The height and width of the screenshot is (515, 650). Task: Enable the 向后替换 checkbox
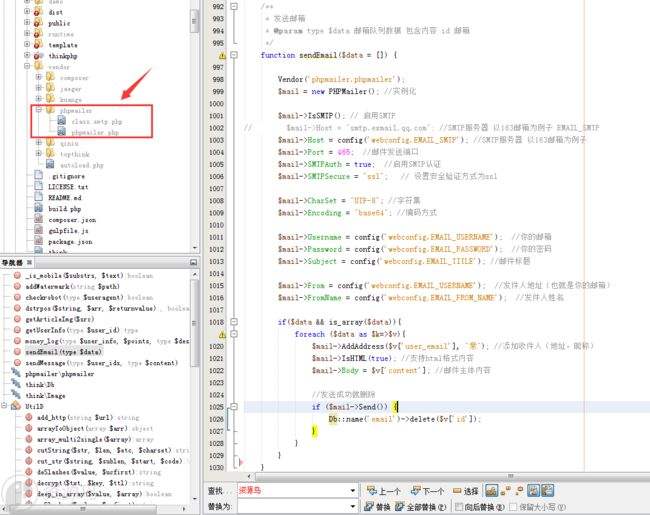click(459, 507)
